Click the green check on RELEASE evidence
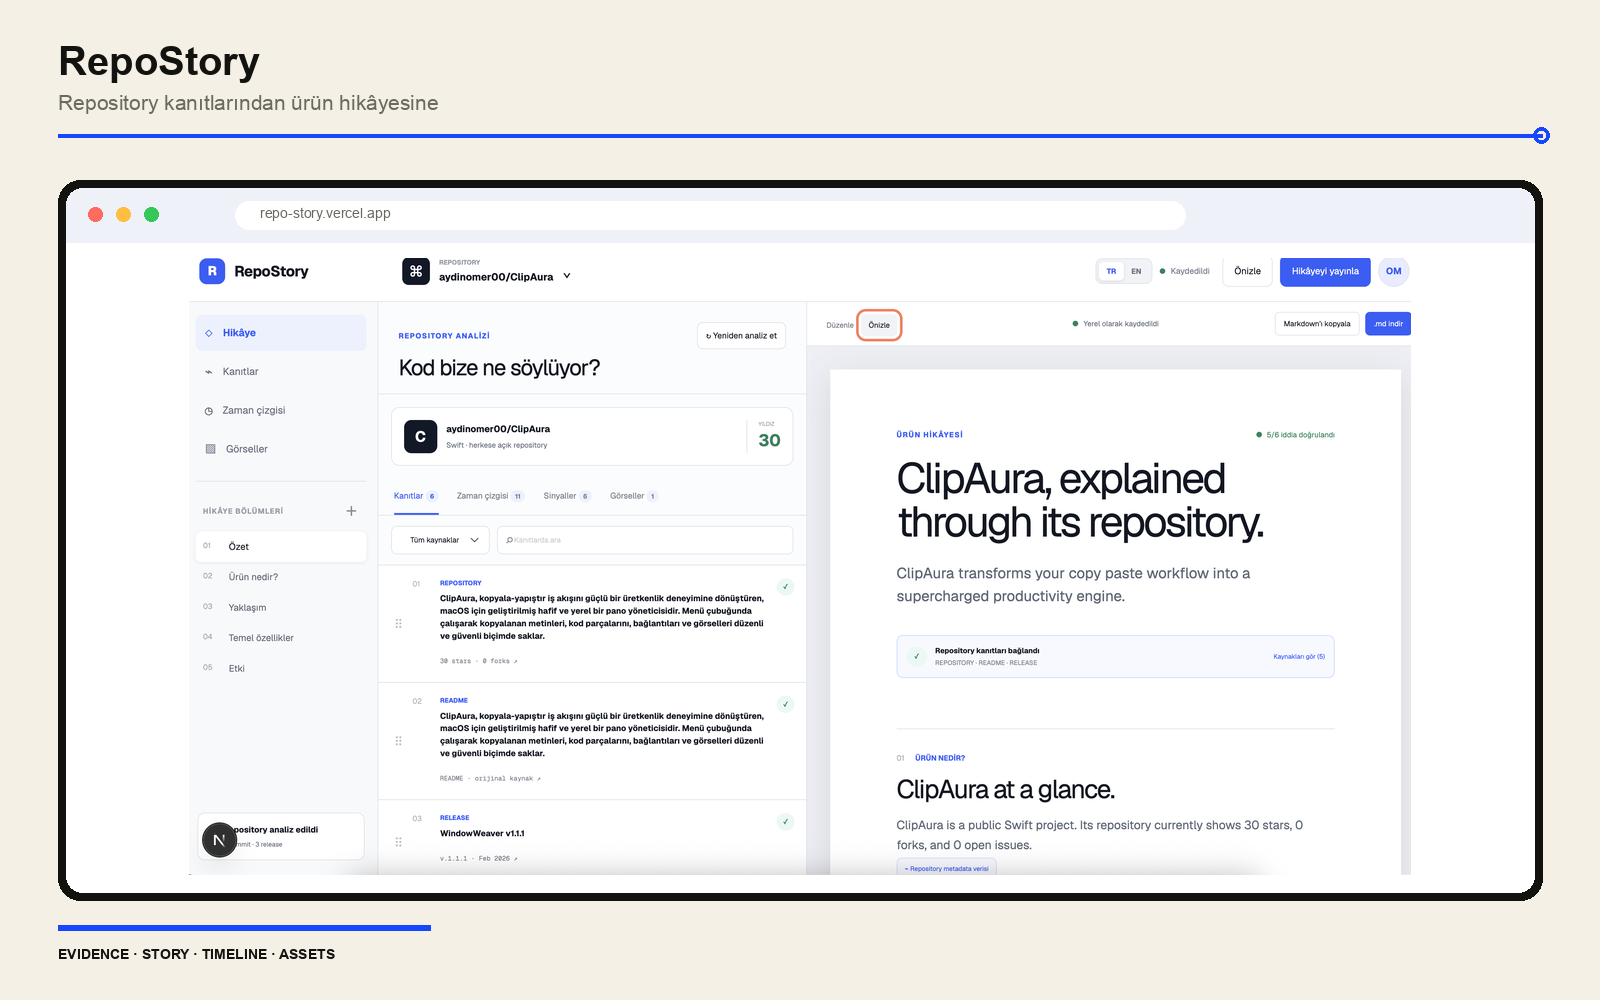 (x=786, y=822)
